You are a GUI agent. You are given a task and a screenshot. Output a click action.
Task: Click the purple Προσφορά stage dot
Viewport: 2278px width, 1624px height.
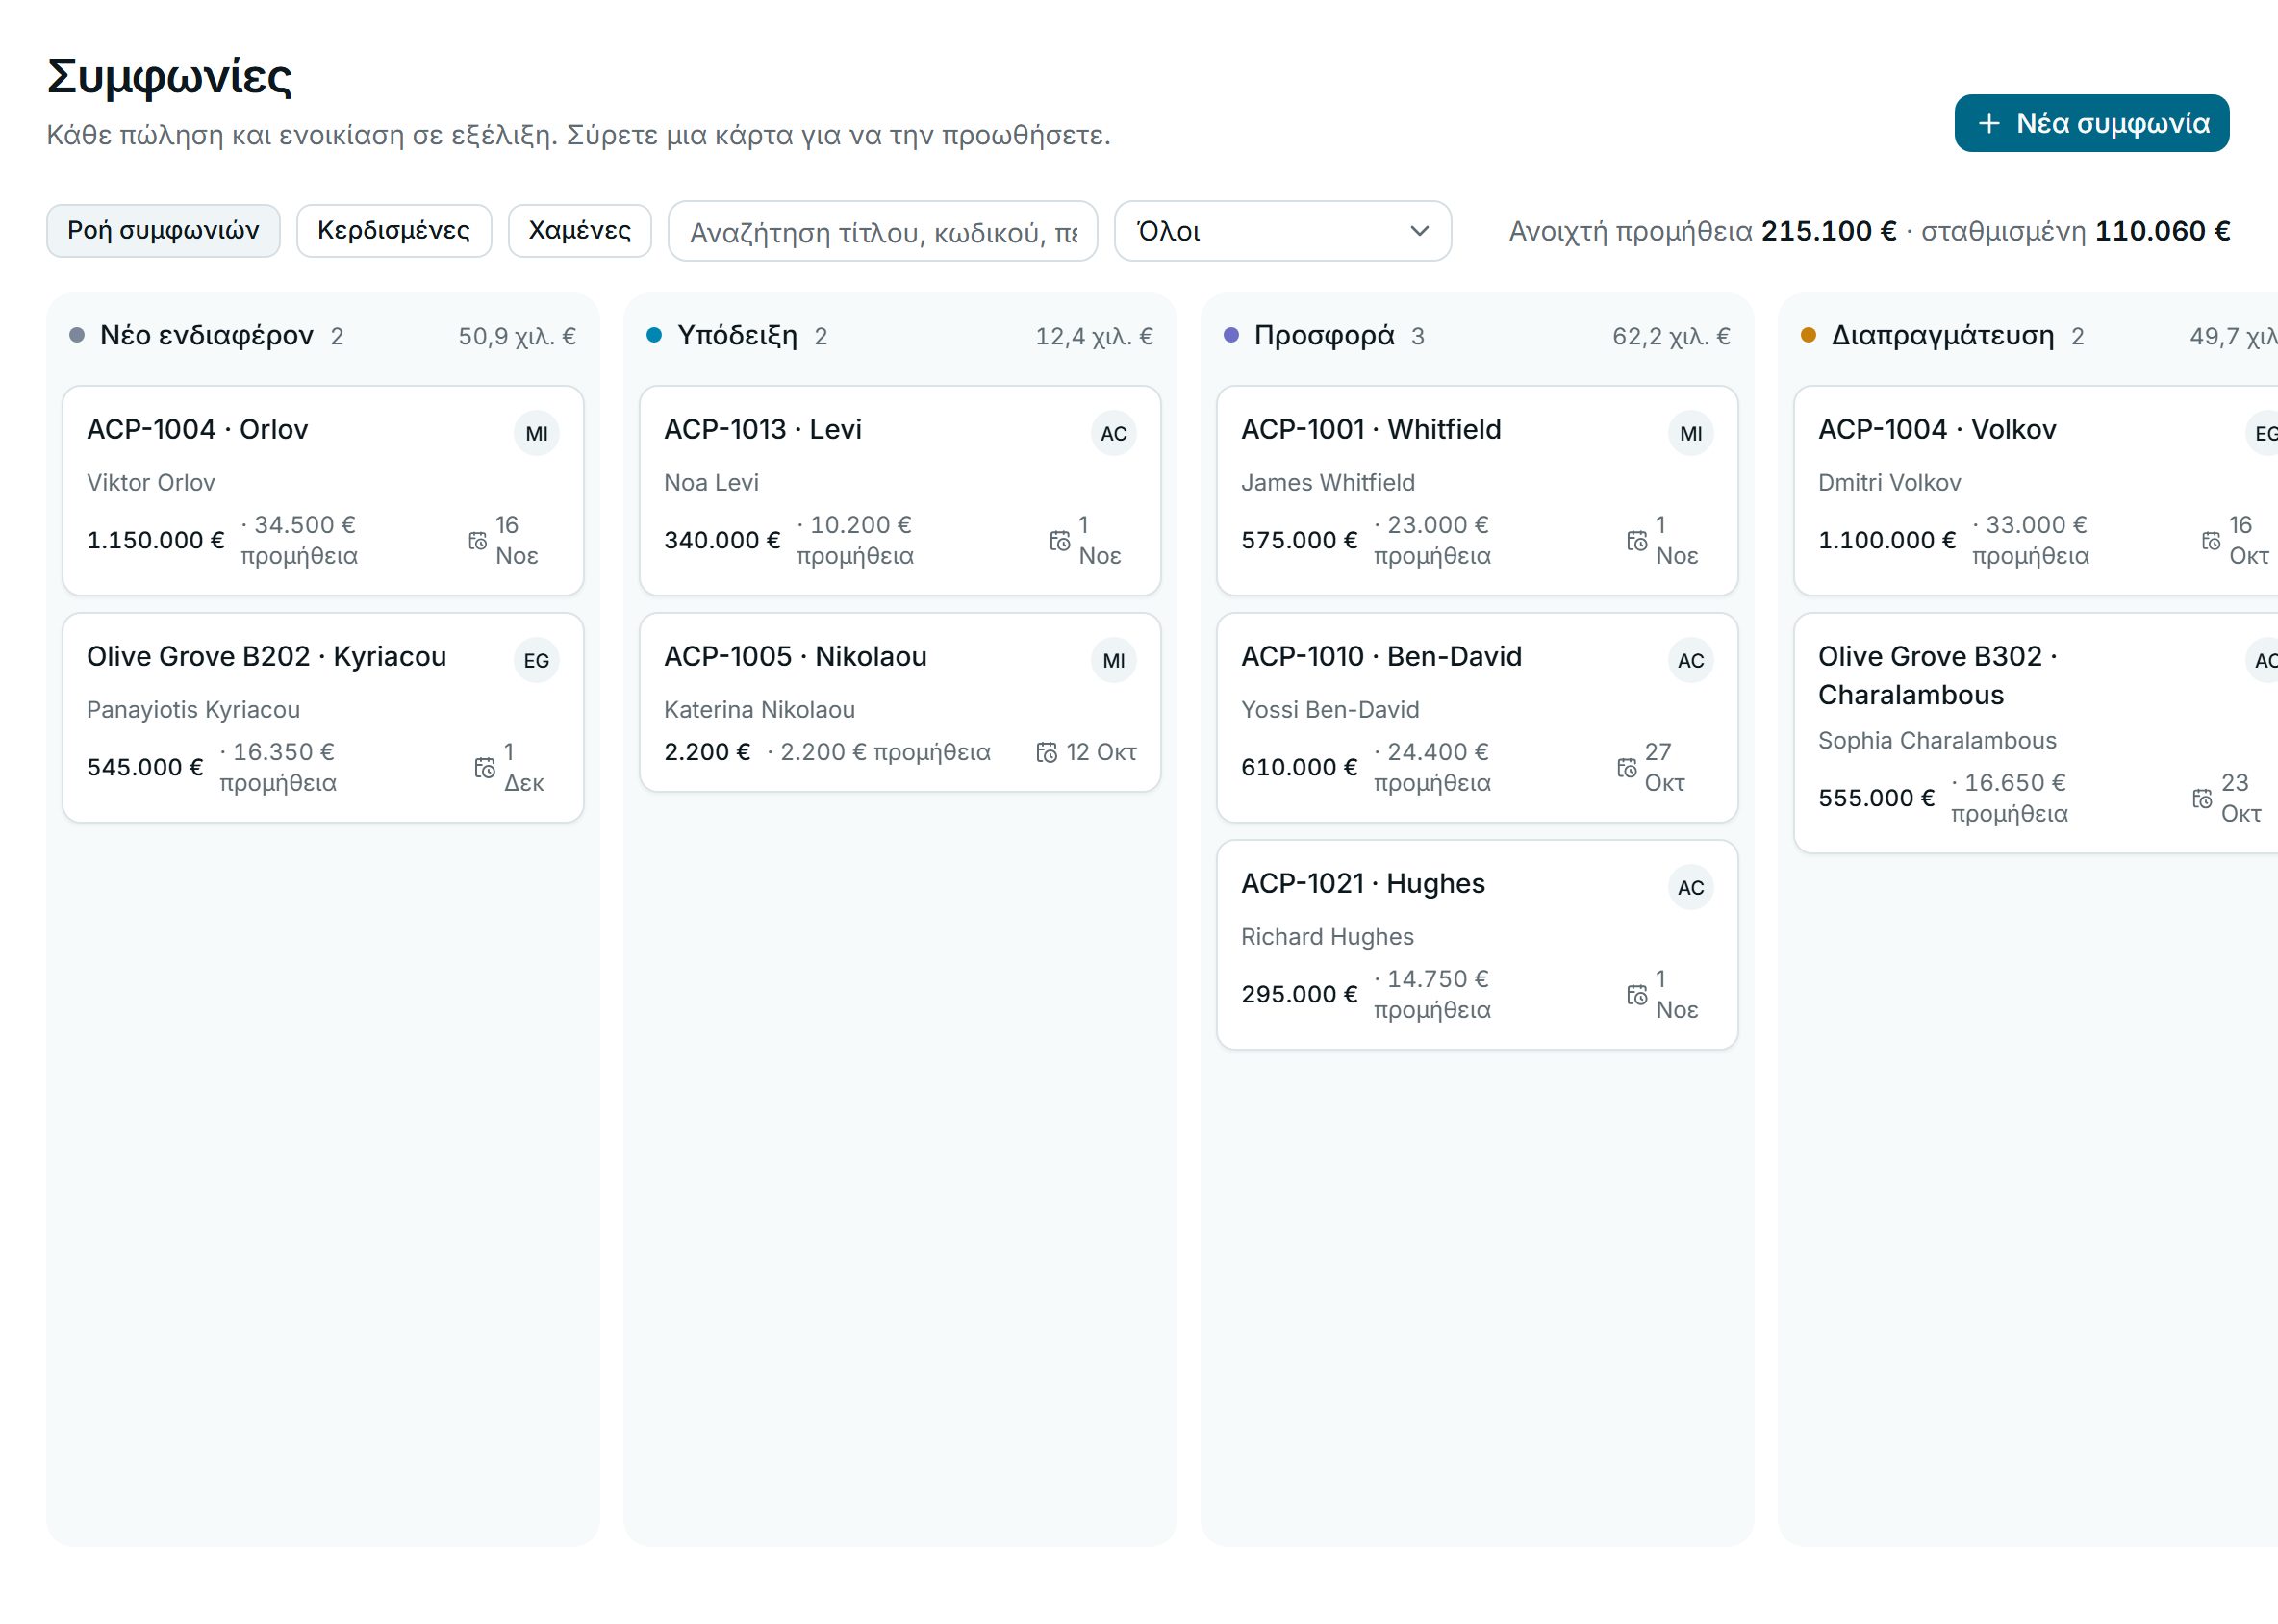(1232, 335)
